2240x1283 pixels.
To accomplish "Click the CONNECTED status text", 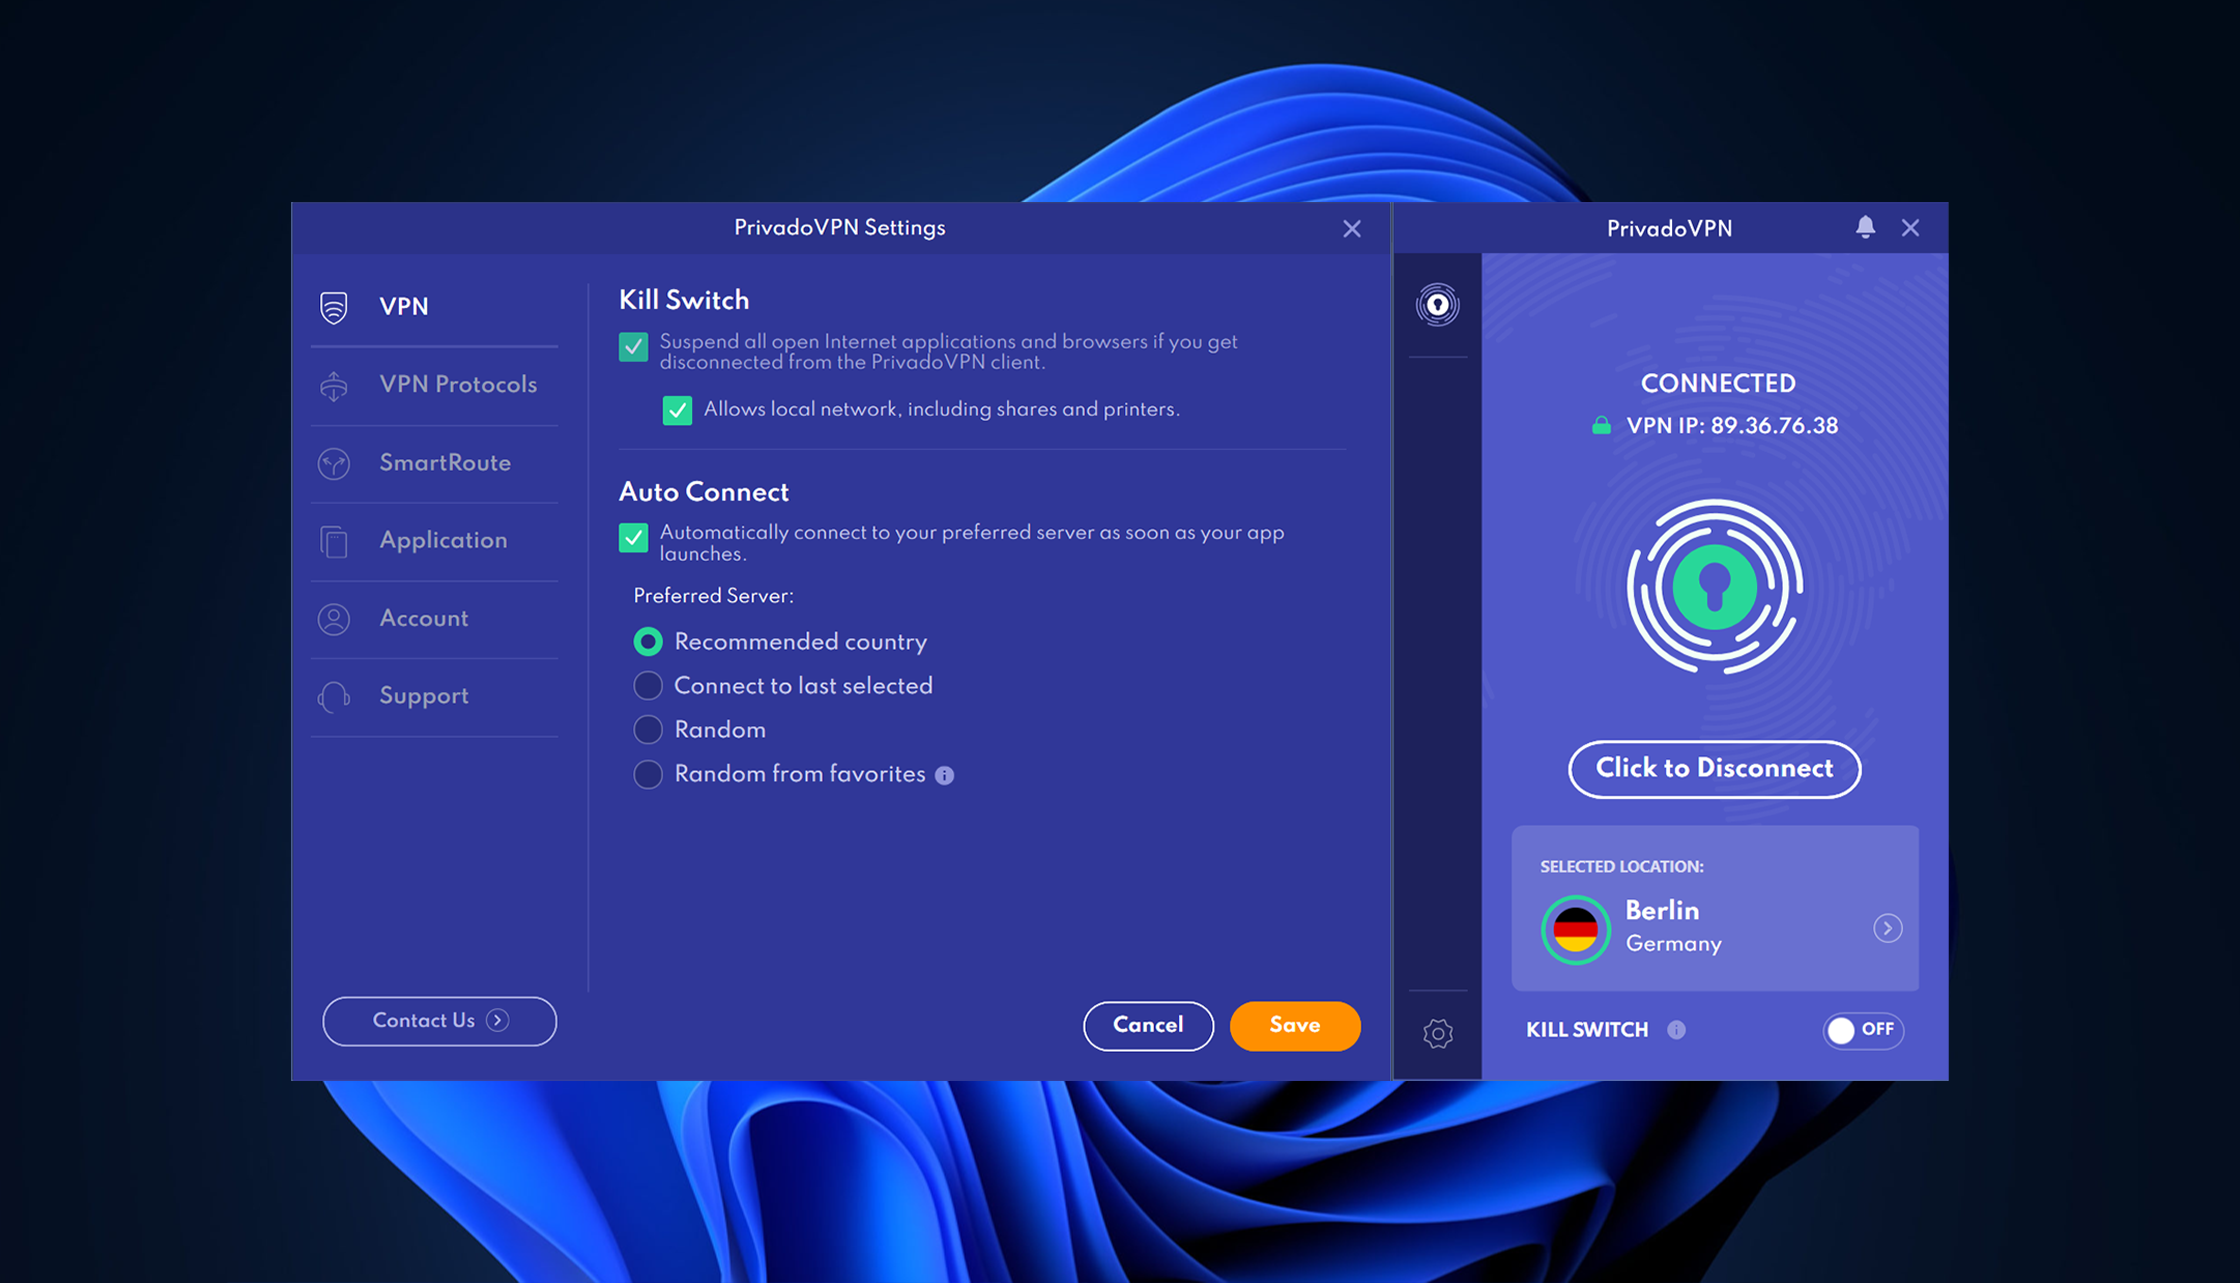I will pos(1718,384).
